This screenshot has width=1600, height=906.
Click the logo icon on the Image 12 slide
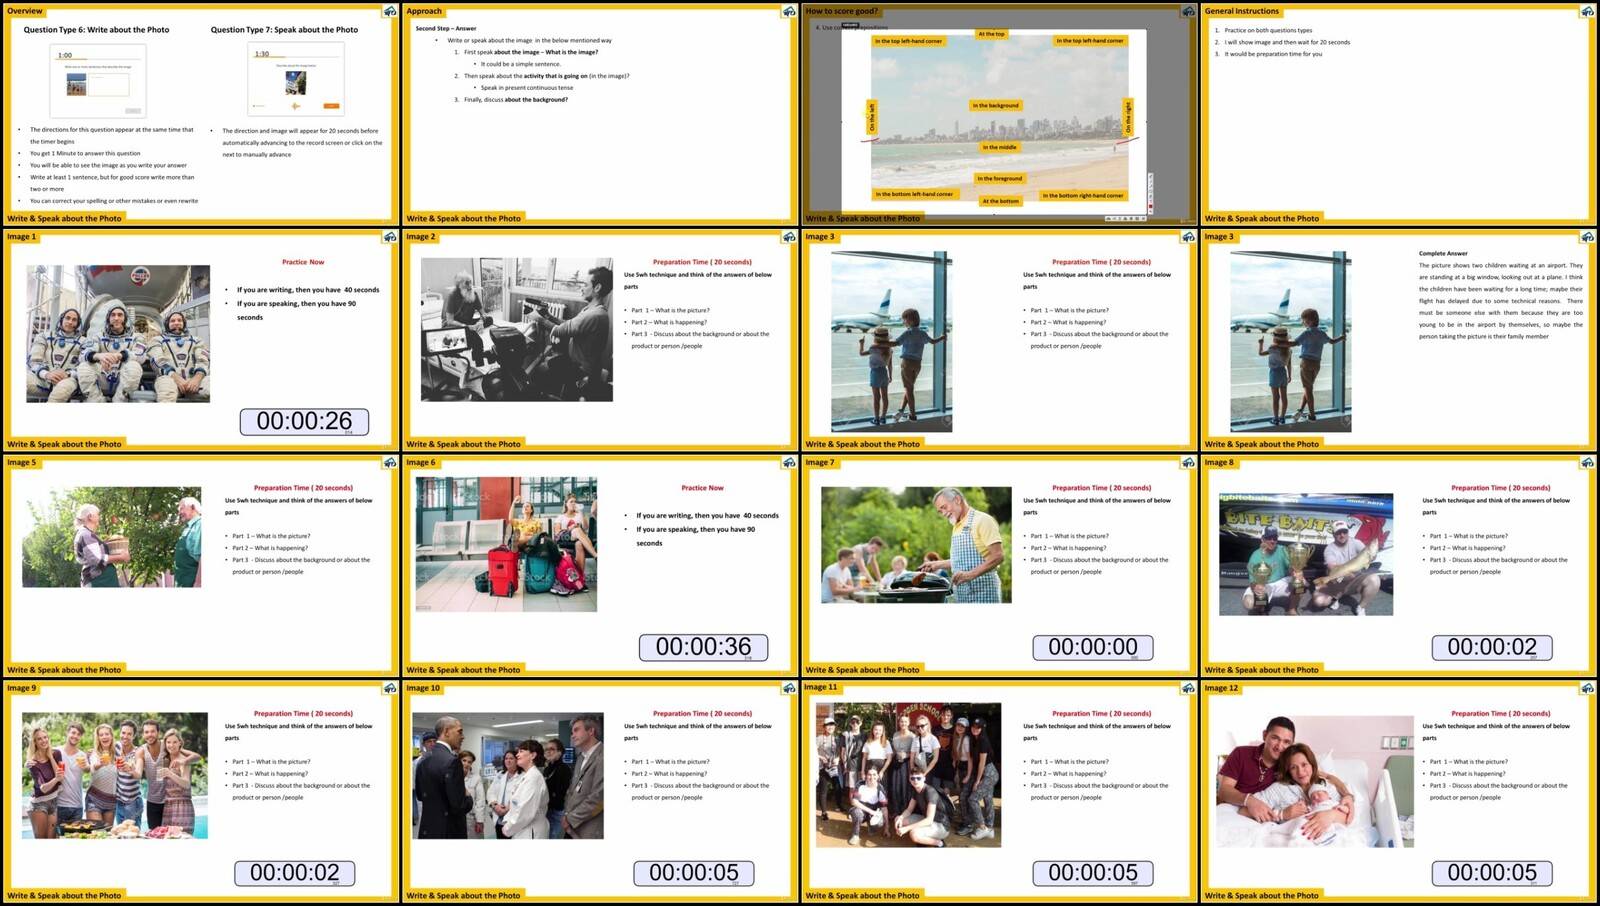(x=1587, y=688)
